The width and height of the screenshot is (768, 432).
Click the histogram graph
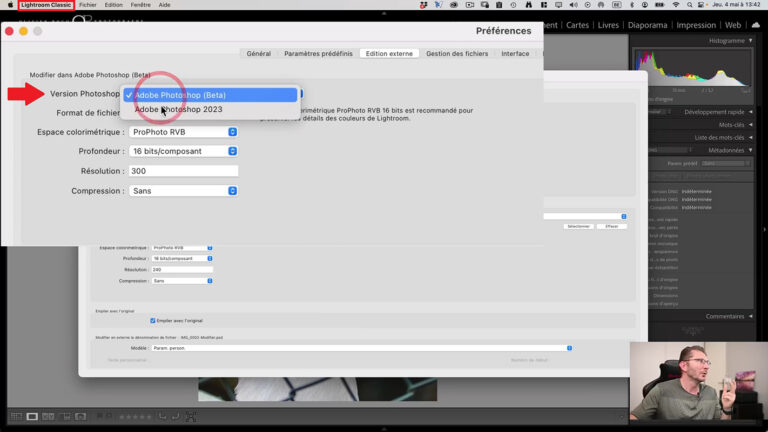693,68
